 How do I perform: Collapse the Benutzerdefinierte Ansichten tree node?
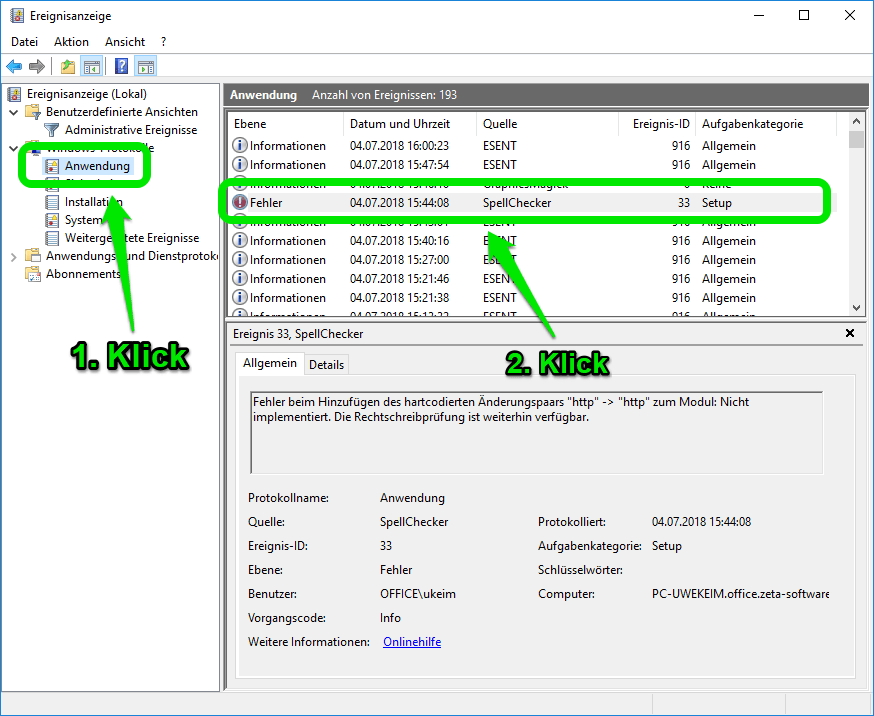point(13,112)
